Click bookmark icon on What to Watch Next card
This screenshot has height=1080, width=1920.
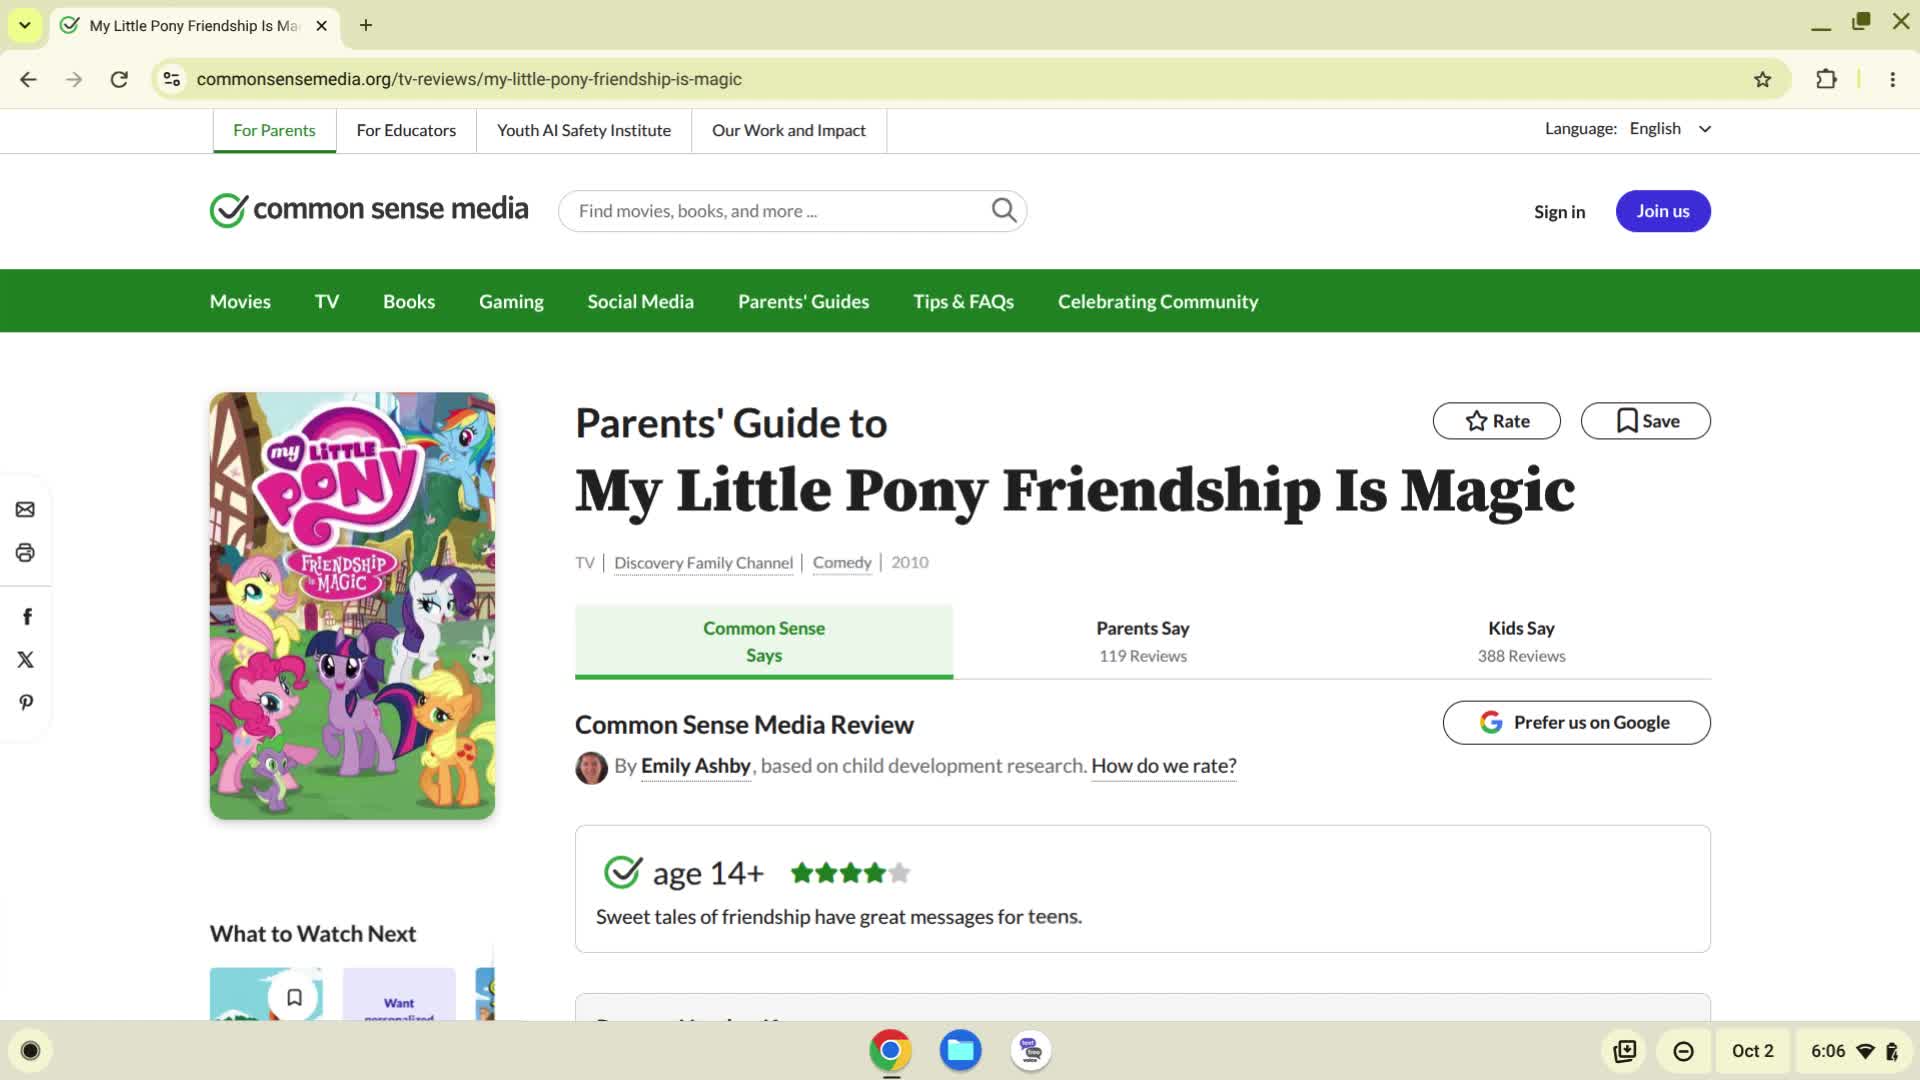[294, 997]
